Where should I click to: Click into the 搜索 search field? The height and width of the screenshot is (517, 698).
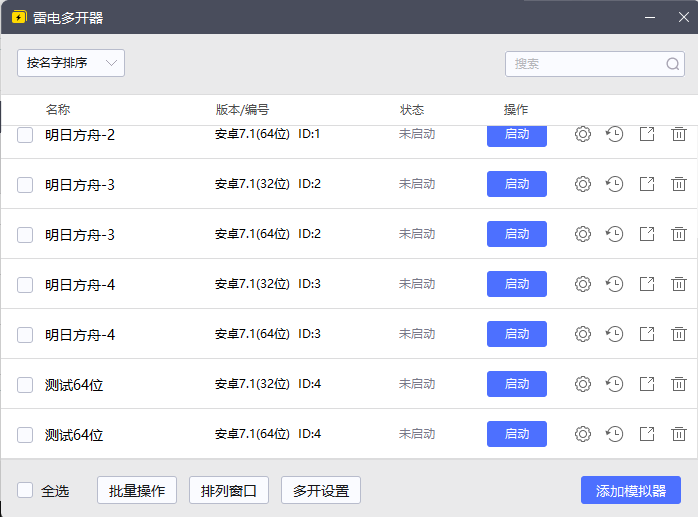585,64
